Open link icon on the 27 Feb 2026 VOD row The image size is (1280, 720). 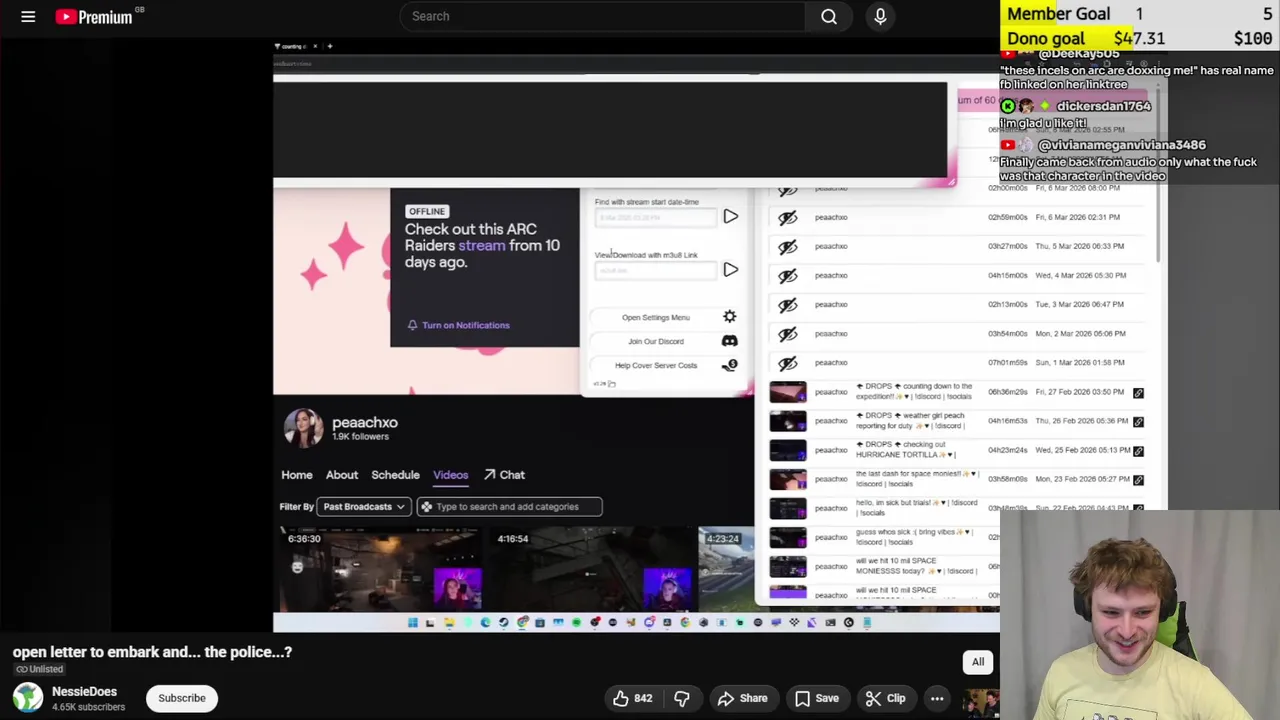[x=1138, y=393]
